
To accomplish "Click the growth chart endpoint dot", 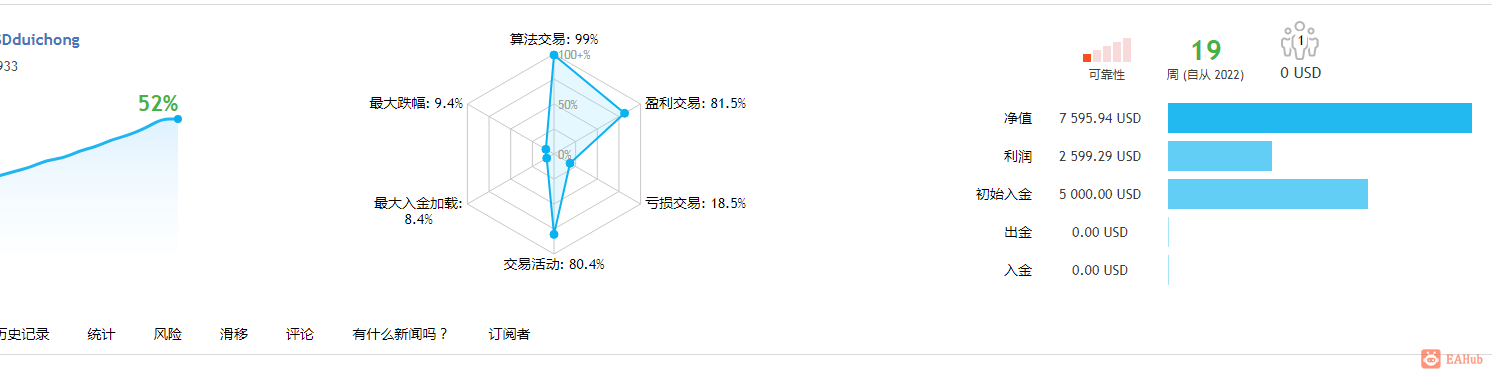I will point(177,119).
